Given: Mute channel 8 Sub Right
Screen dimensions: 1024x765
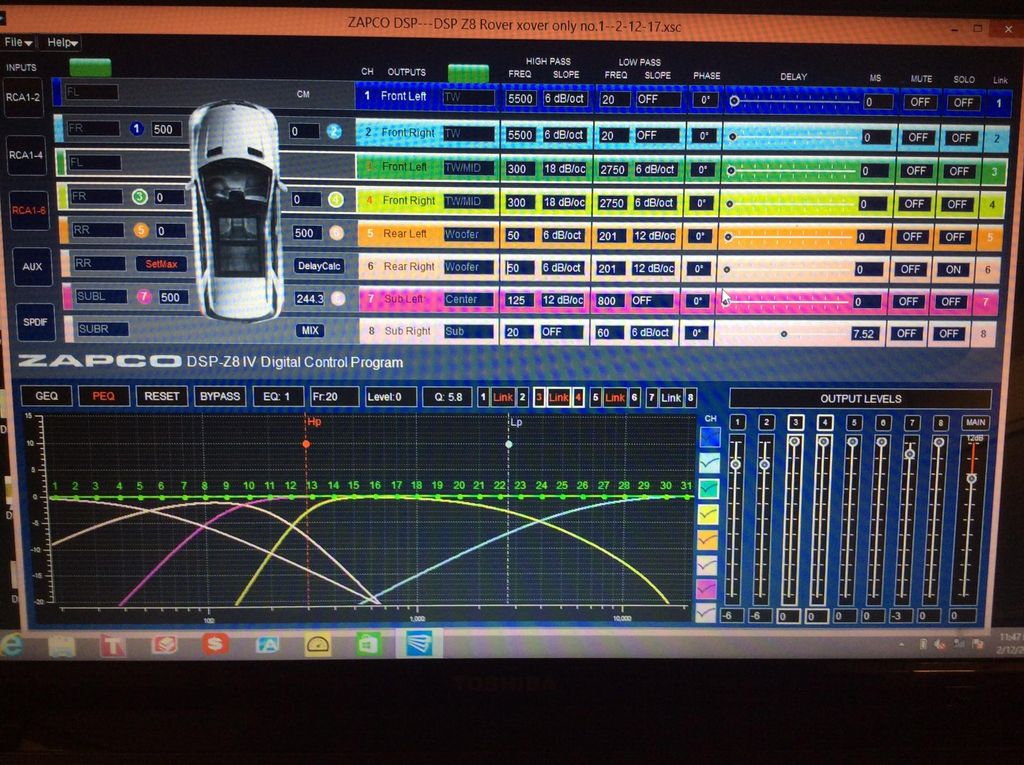Looking at the screenshot, I should click(906, 333).
